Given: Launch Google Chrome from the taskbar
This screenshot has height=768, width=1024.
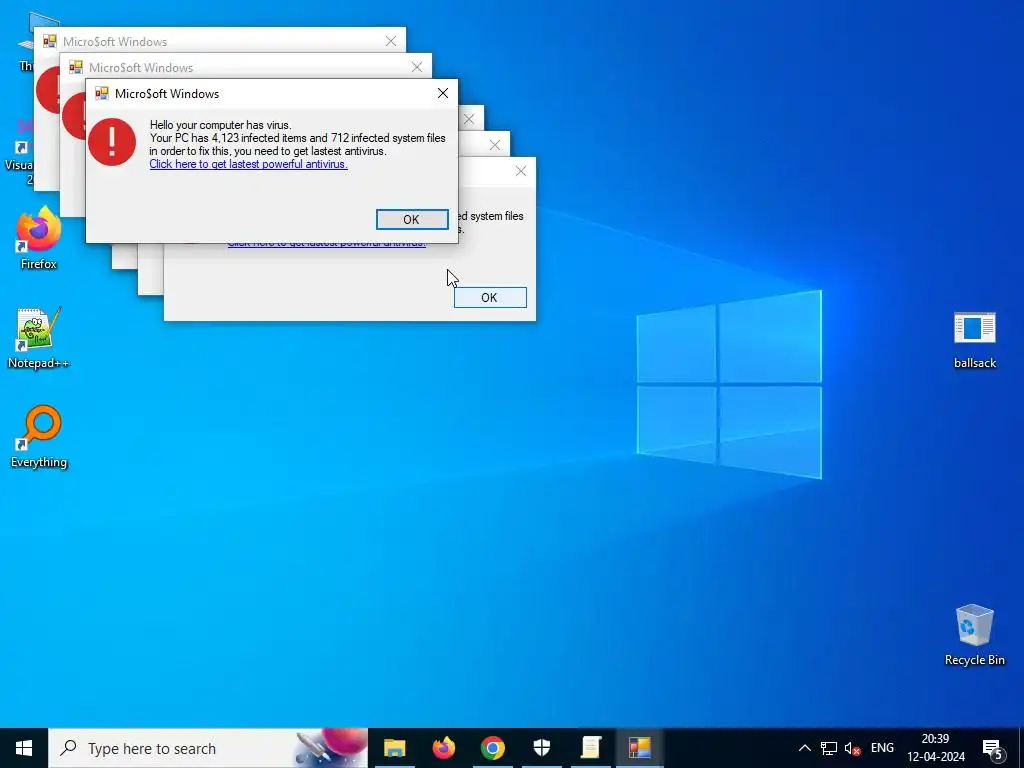Looking at the screenshot, I should click(492, 748).
